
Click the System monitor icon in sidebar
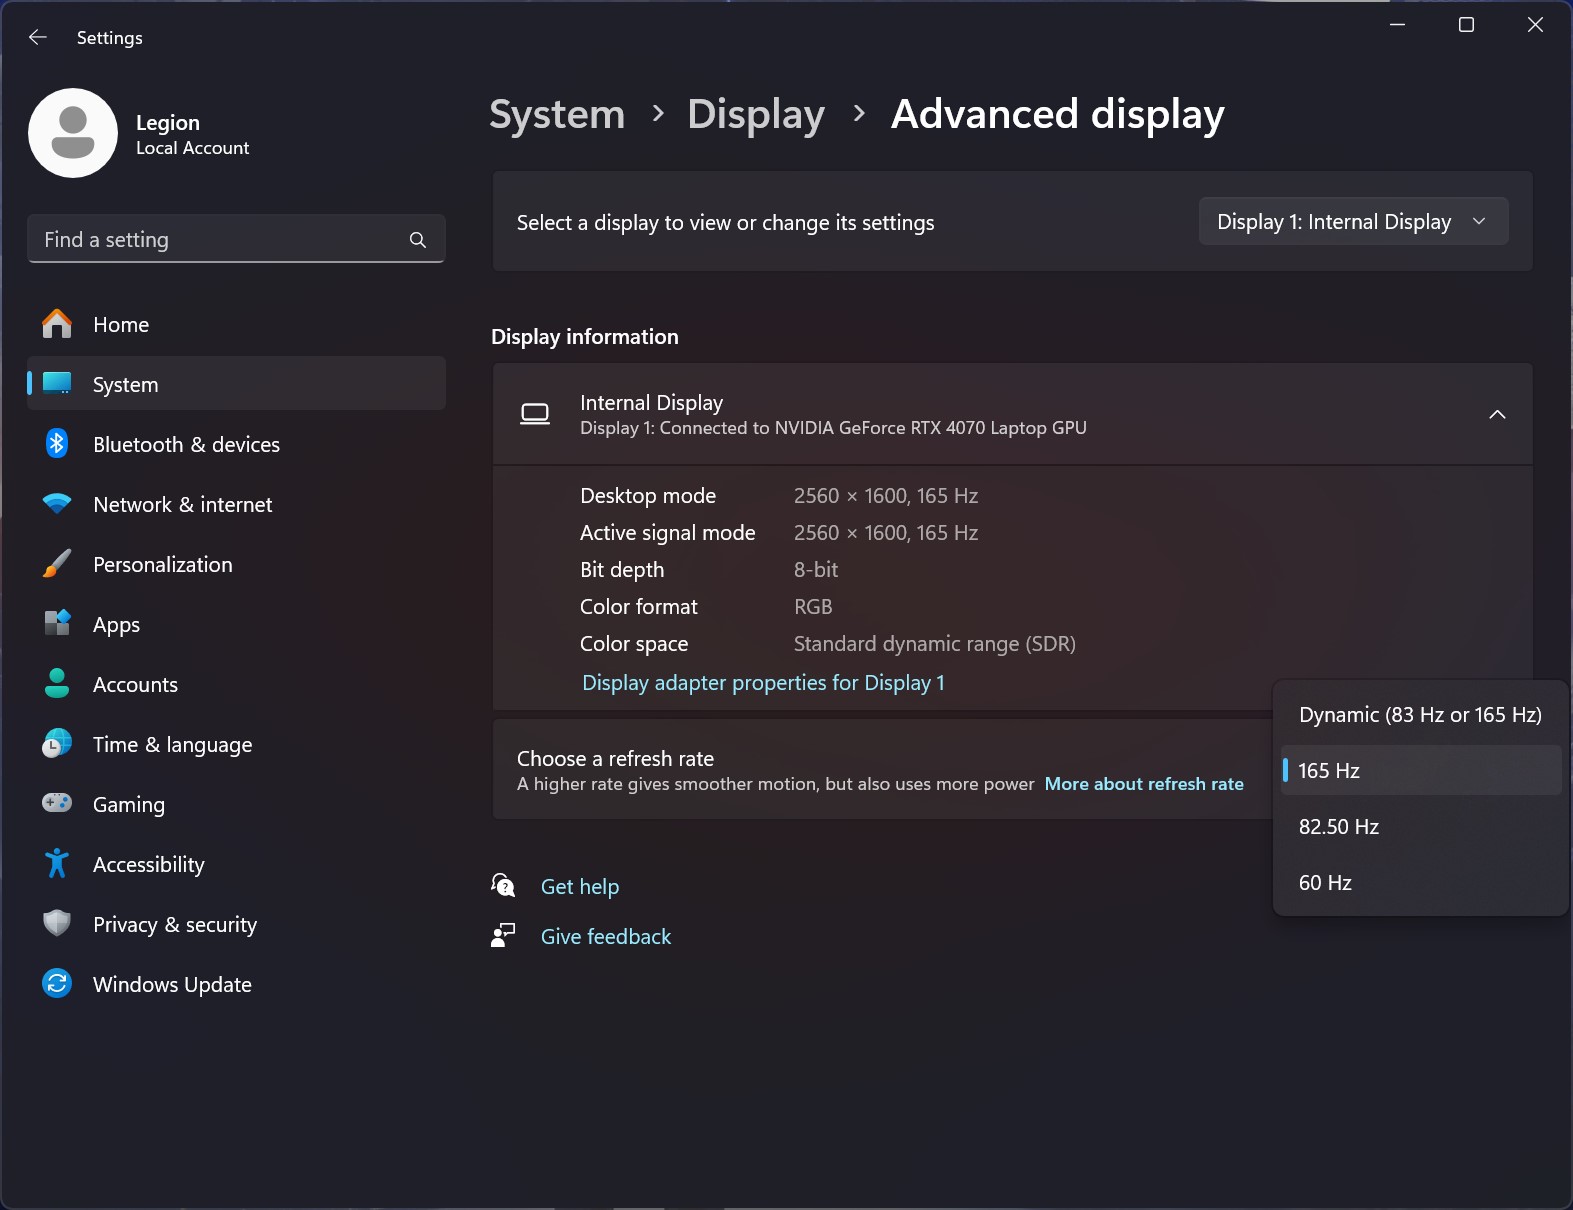57,384
